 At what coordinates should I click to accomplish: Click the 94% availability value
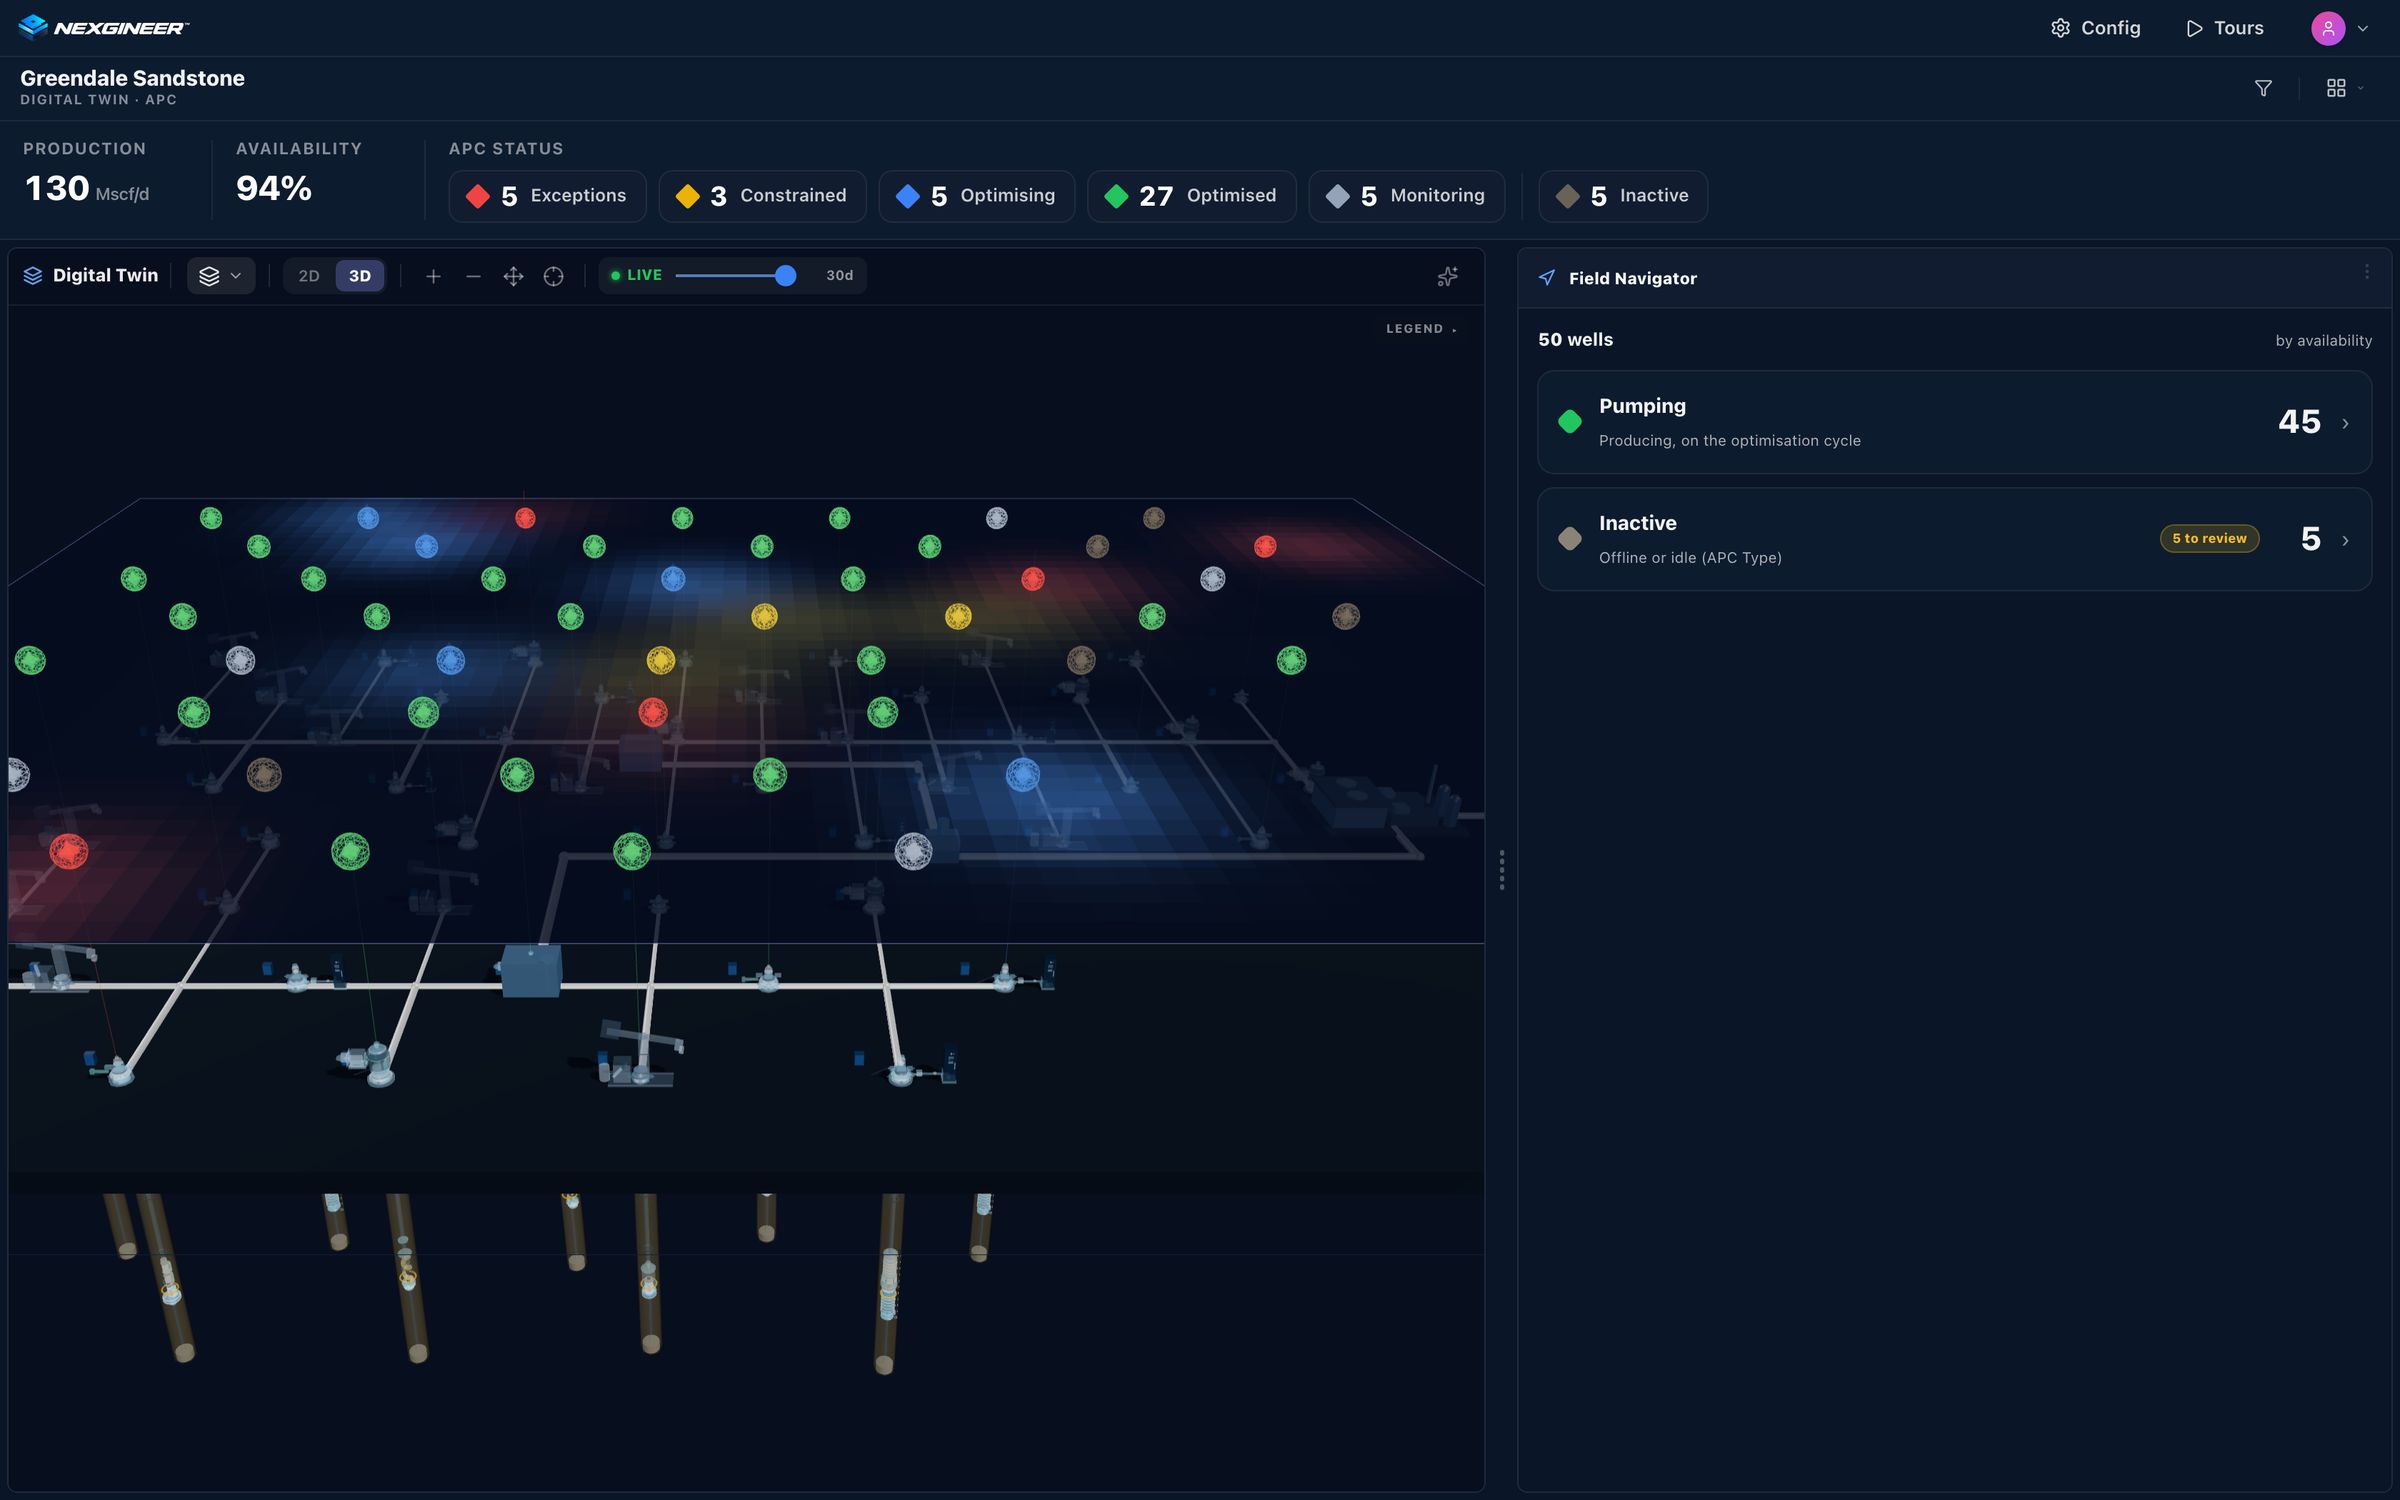274,188
